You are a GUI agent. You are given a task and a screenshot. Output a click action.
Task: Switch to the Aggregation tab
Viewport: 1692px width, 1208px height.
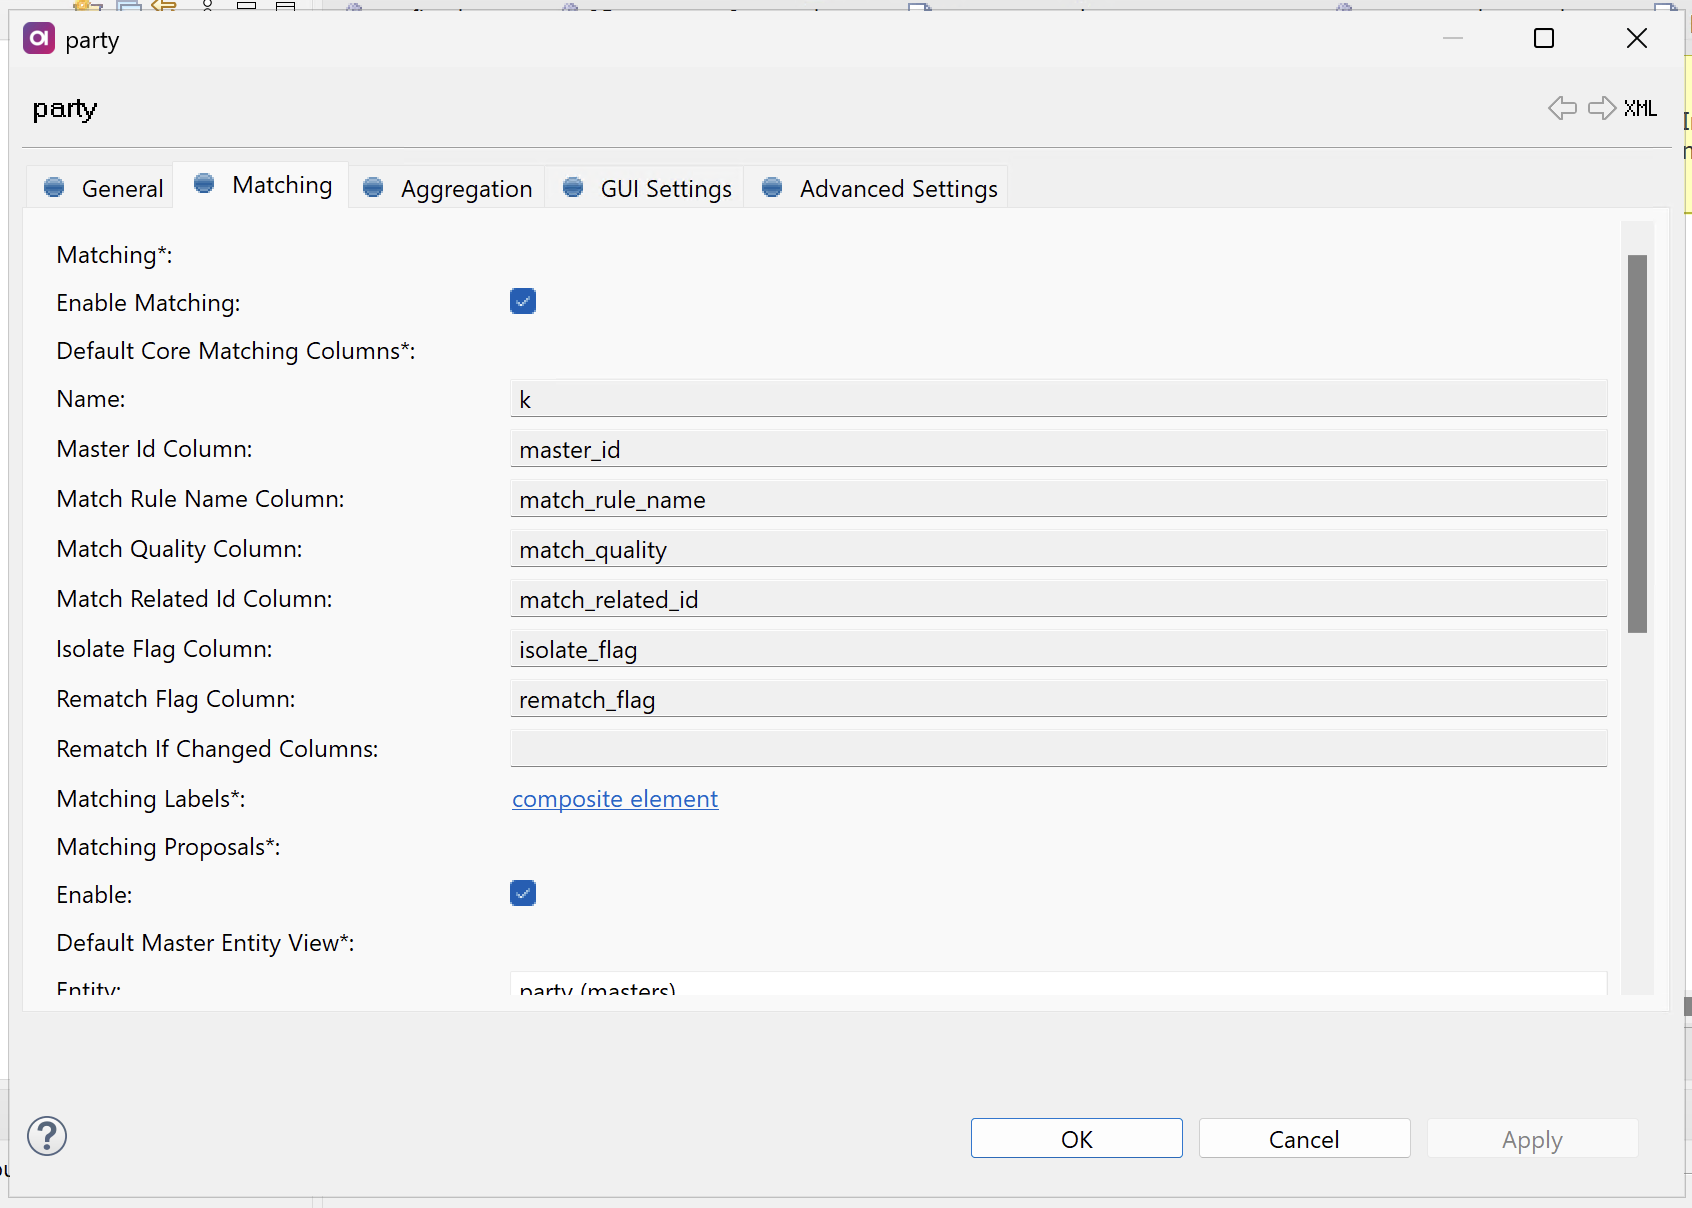pyautogui.click(x=465, y=188)
